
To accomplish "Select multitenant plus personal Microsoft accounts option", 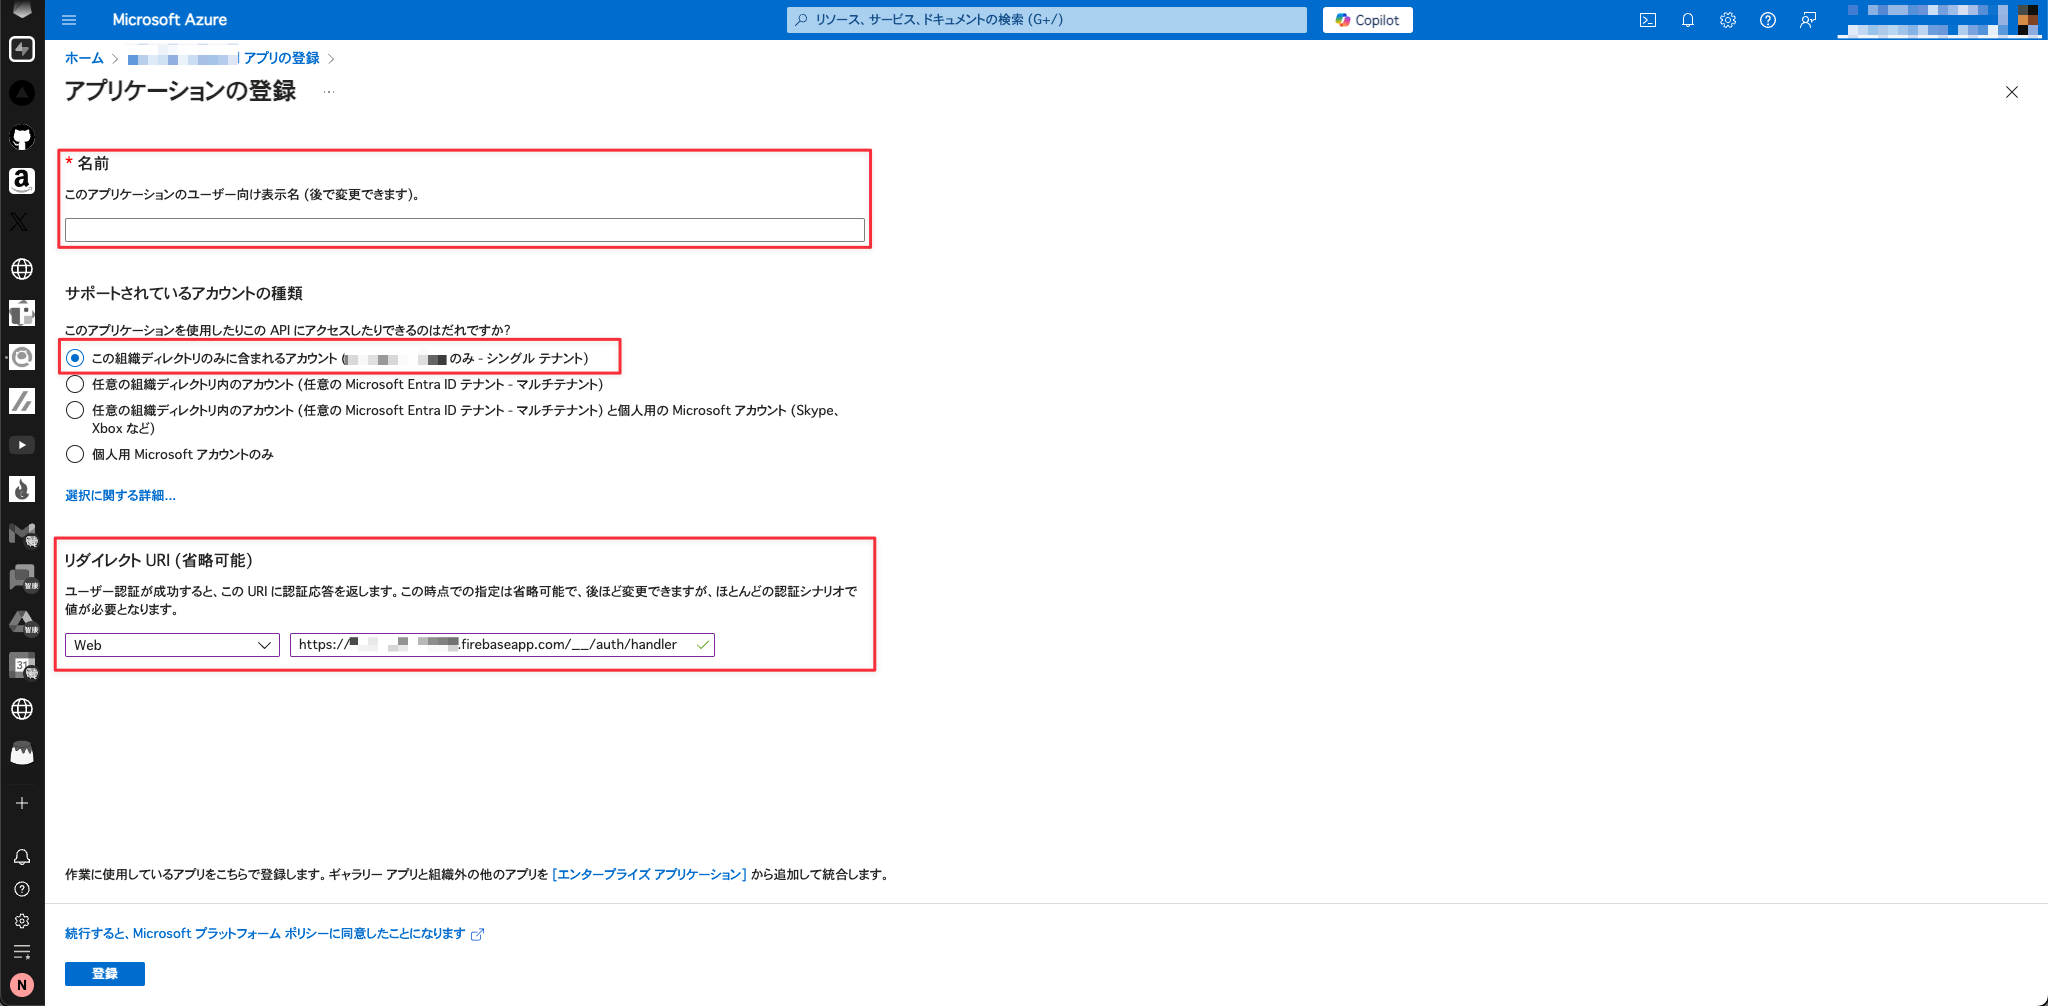I will tap(75, 410).
